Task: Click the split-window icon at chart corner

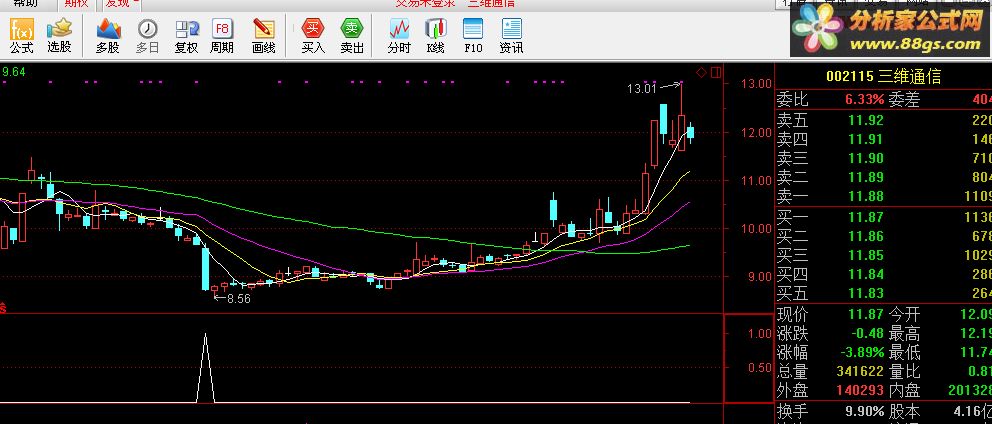Action: tap(716, 73)
